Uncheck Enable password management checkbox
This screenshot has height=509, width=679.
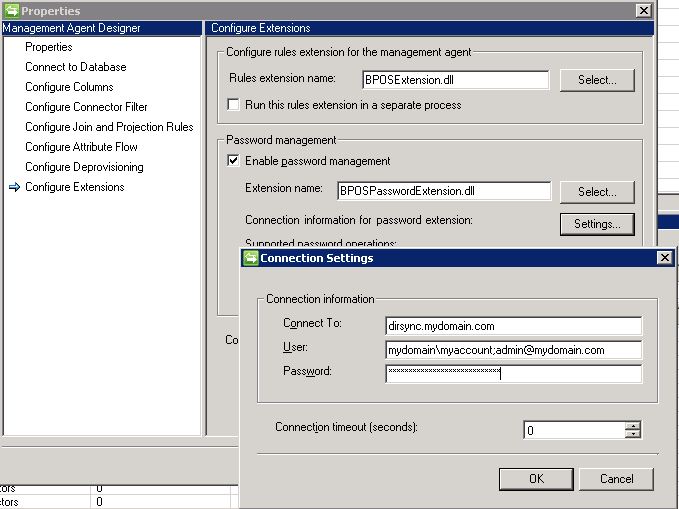point(234,161)
